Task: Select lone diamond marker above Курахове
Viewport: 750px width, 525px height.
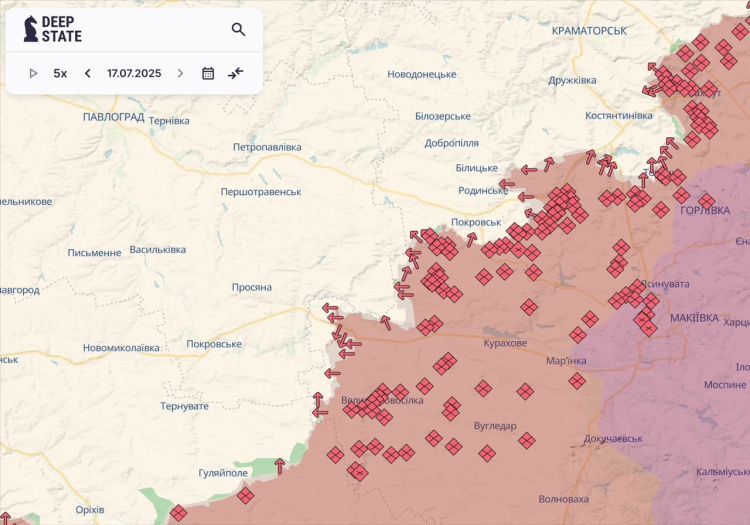Action: click(x=529, y=307)
